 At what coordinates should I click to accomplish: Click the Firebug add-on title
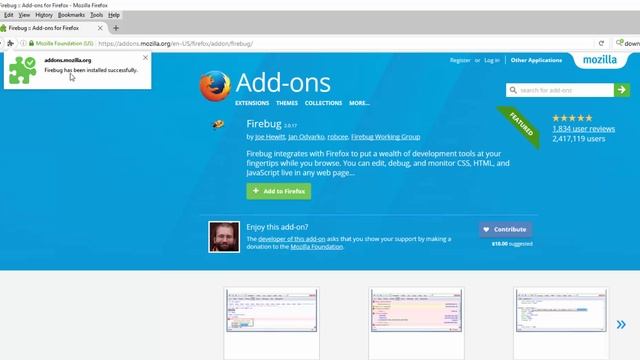(264, 124)
